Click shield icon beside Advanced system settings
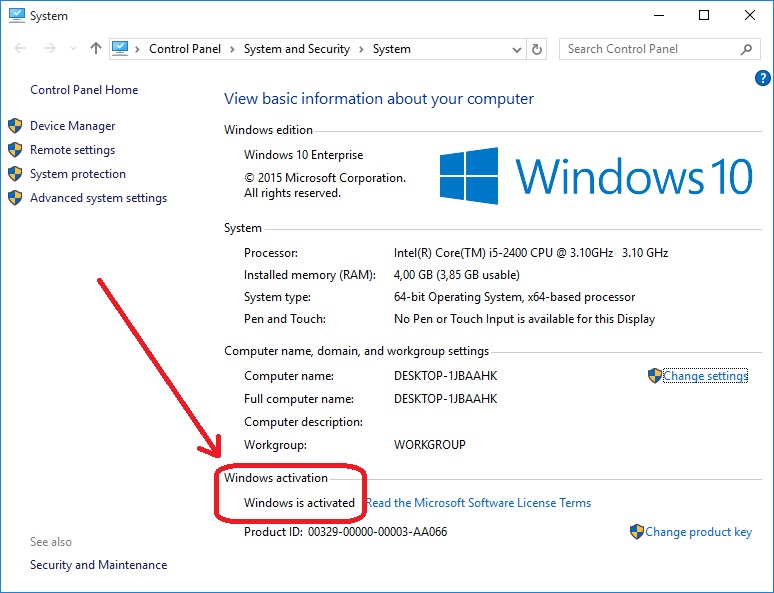Viewport: 774px width, 593px height. point(15,198)
